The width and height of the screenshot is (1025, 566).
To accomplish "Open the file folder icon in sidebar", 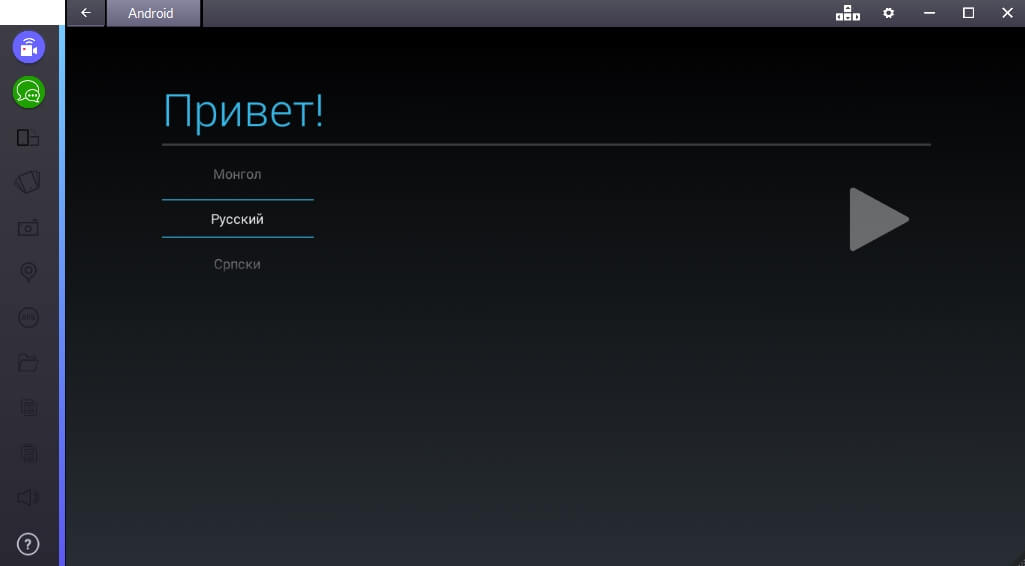I will coord(28,362).
